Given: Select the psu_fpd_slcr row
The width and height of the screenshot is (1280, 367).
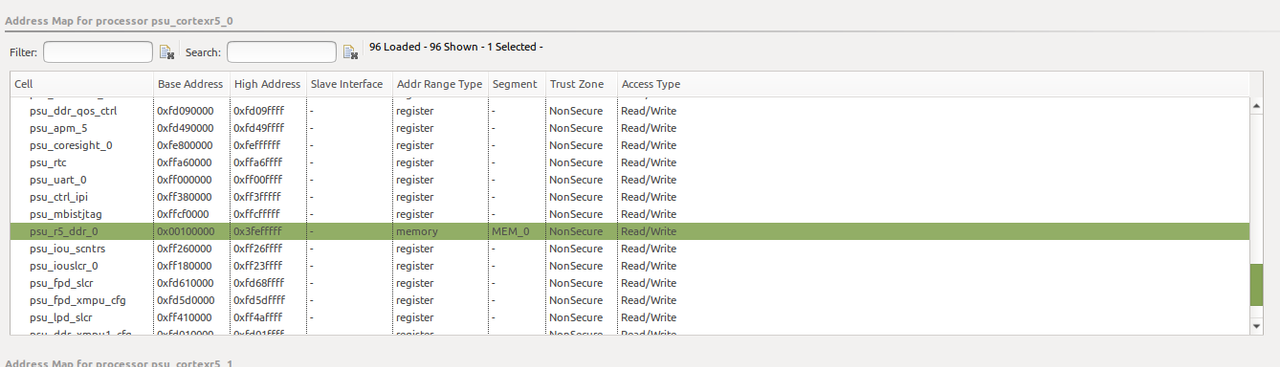Looking at the screenshot, I should [630, 283].
